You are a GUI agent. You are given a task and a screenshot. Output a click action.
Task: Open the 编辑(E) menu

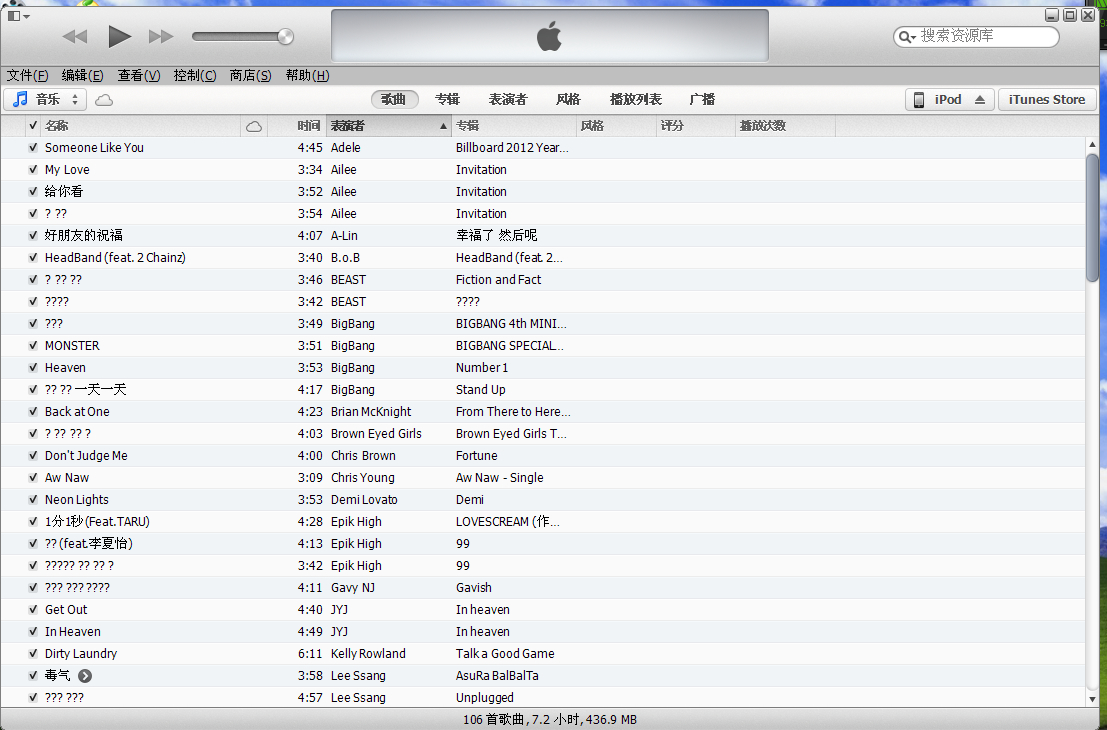pos(83,76)
